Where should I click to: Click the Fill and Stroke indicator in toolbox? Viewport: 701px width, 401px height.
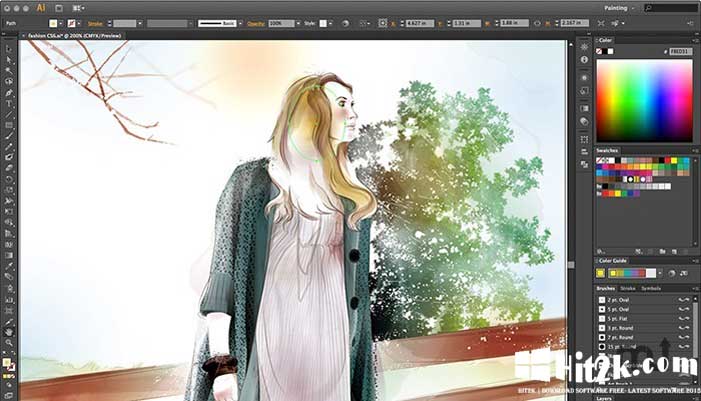[8, 364]
